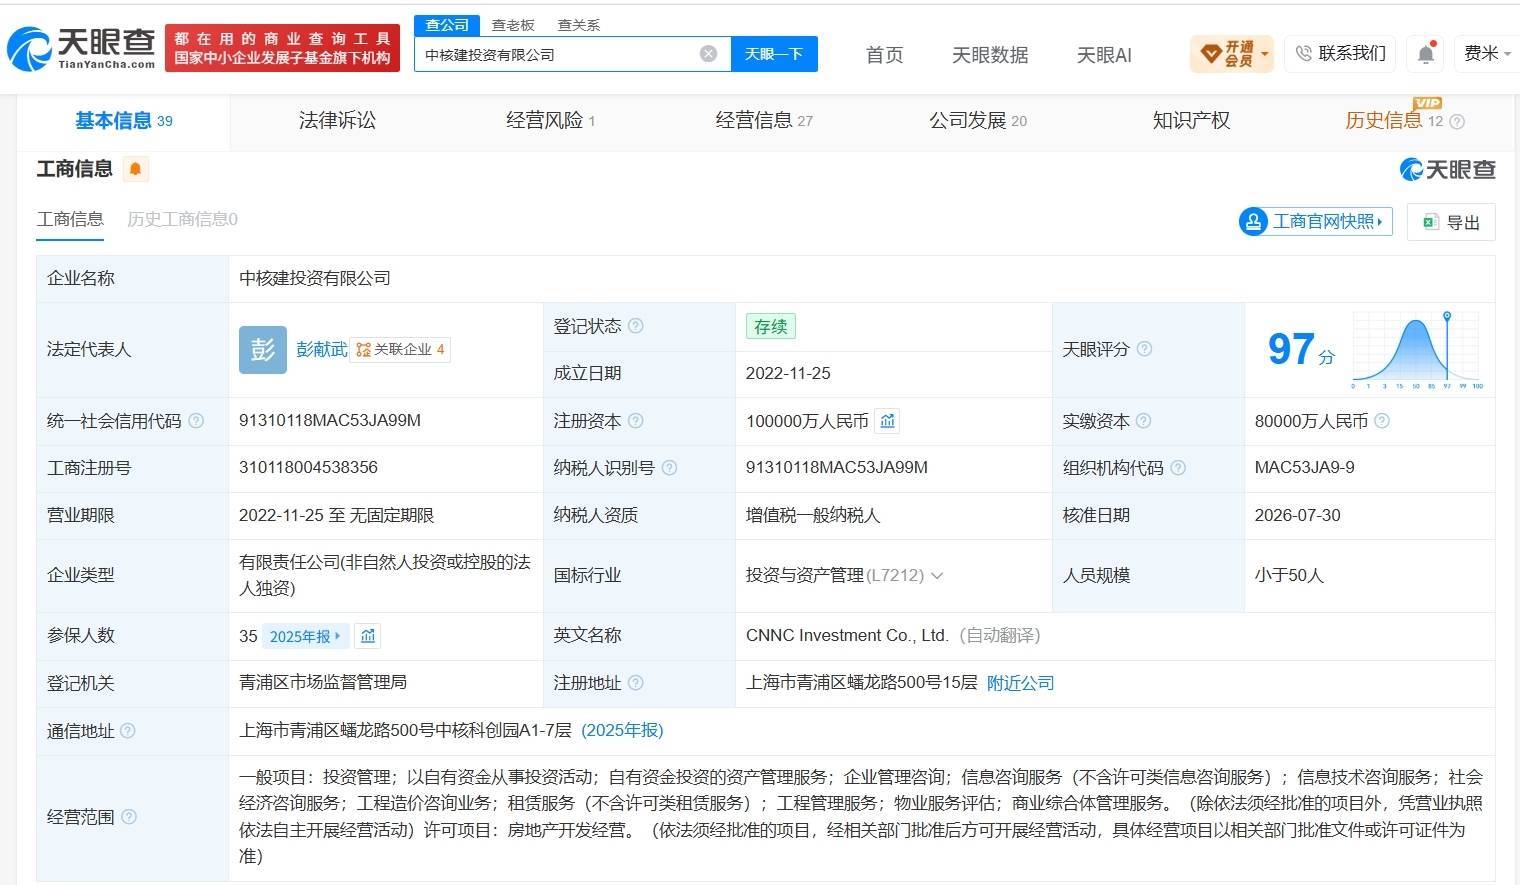Switch to the 查老板 search tab

point(513,25)
